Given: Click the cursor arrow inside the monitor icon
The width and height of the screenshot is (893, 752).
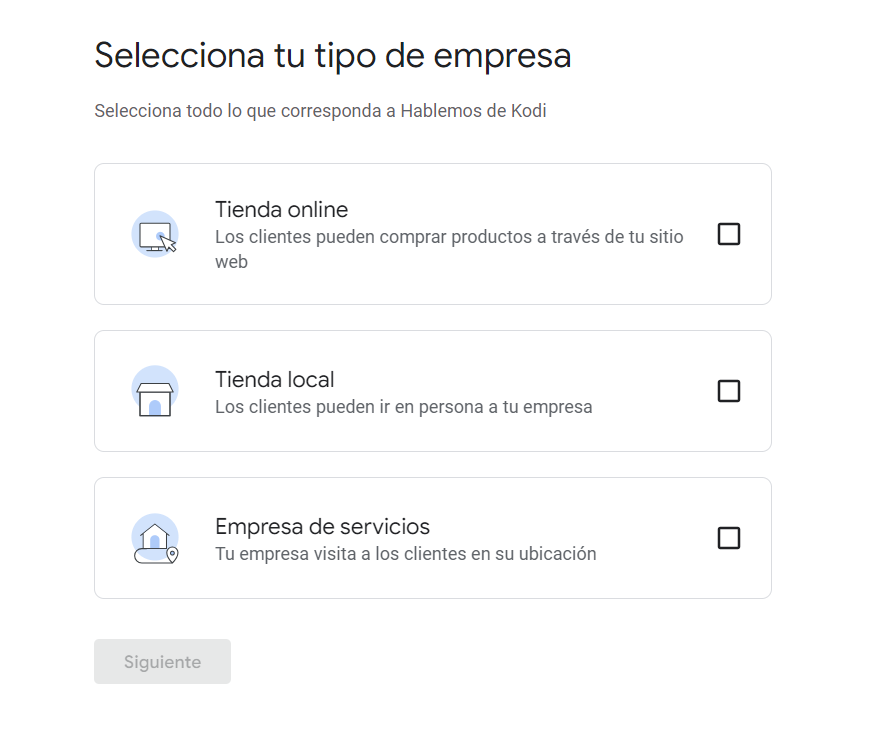Looking at the screenshot, I should point(168,240).
